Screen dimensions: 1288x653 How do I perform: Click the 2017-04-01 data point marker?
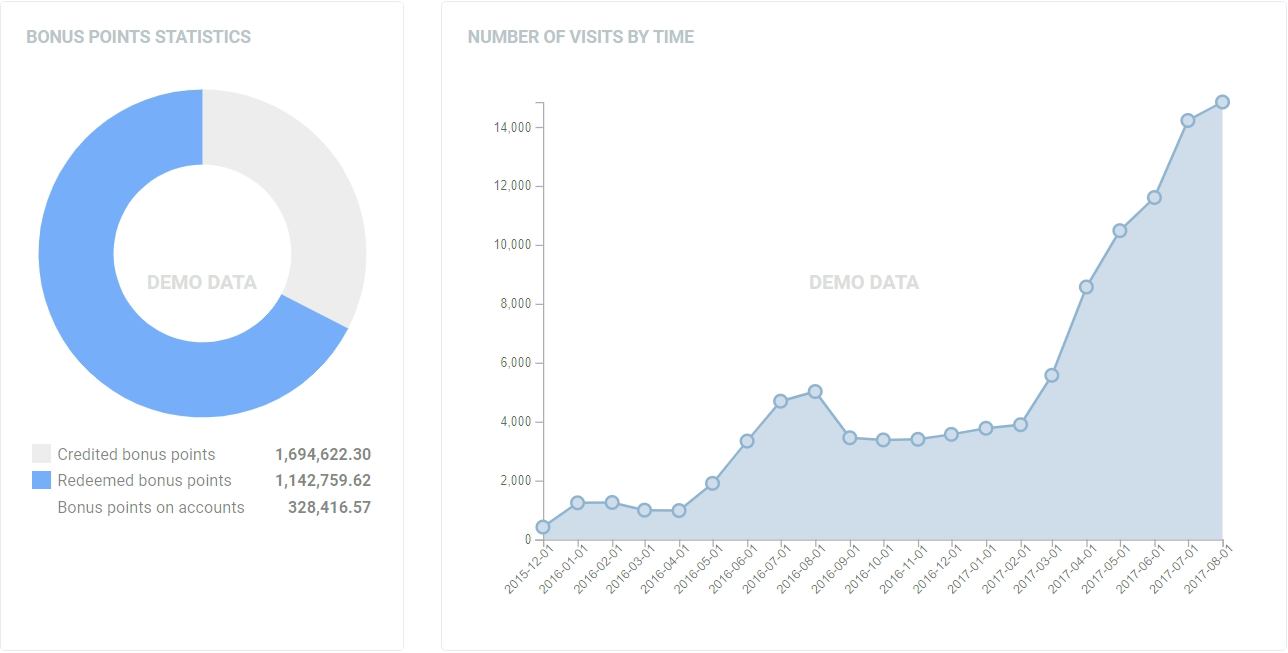click(x=1086, y=287)
